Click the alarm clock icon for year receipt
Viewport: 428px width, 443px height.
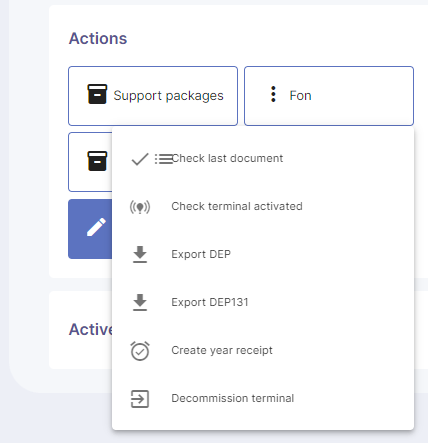coord(140,351)
